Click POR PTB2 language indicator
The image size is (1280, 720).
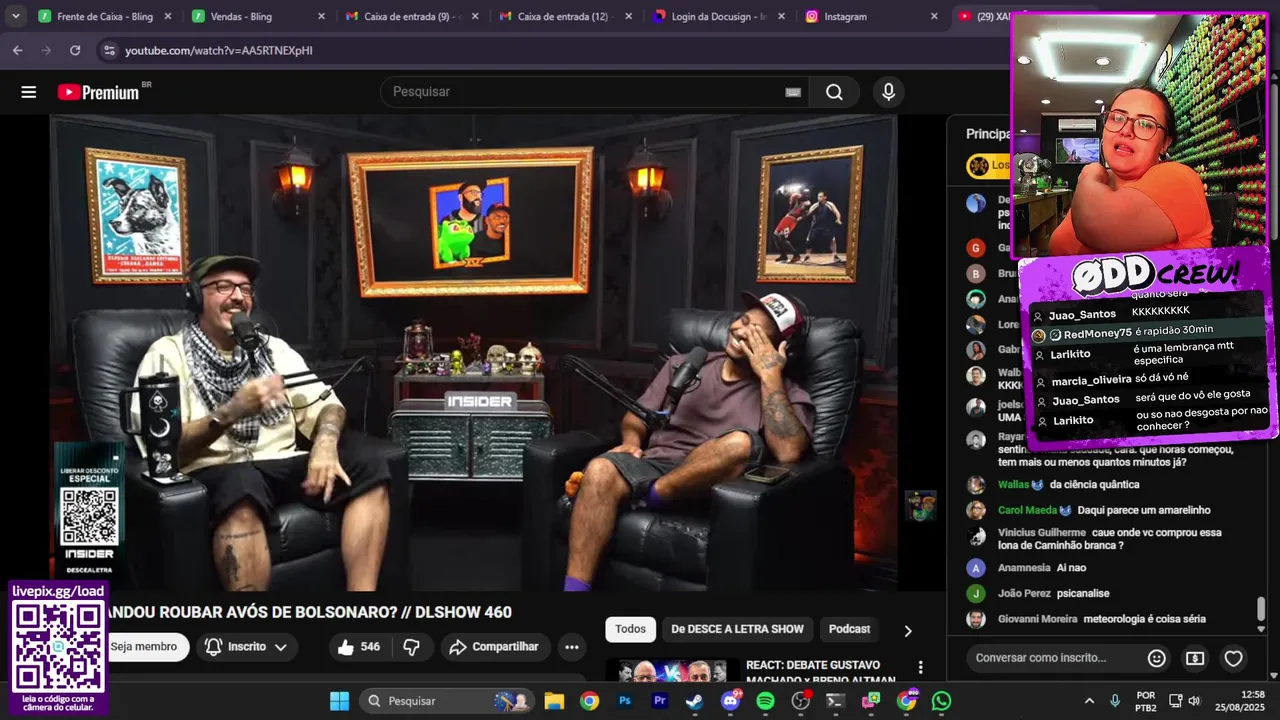(x=1146, y=701)
